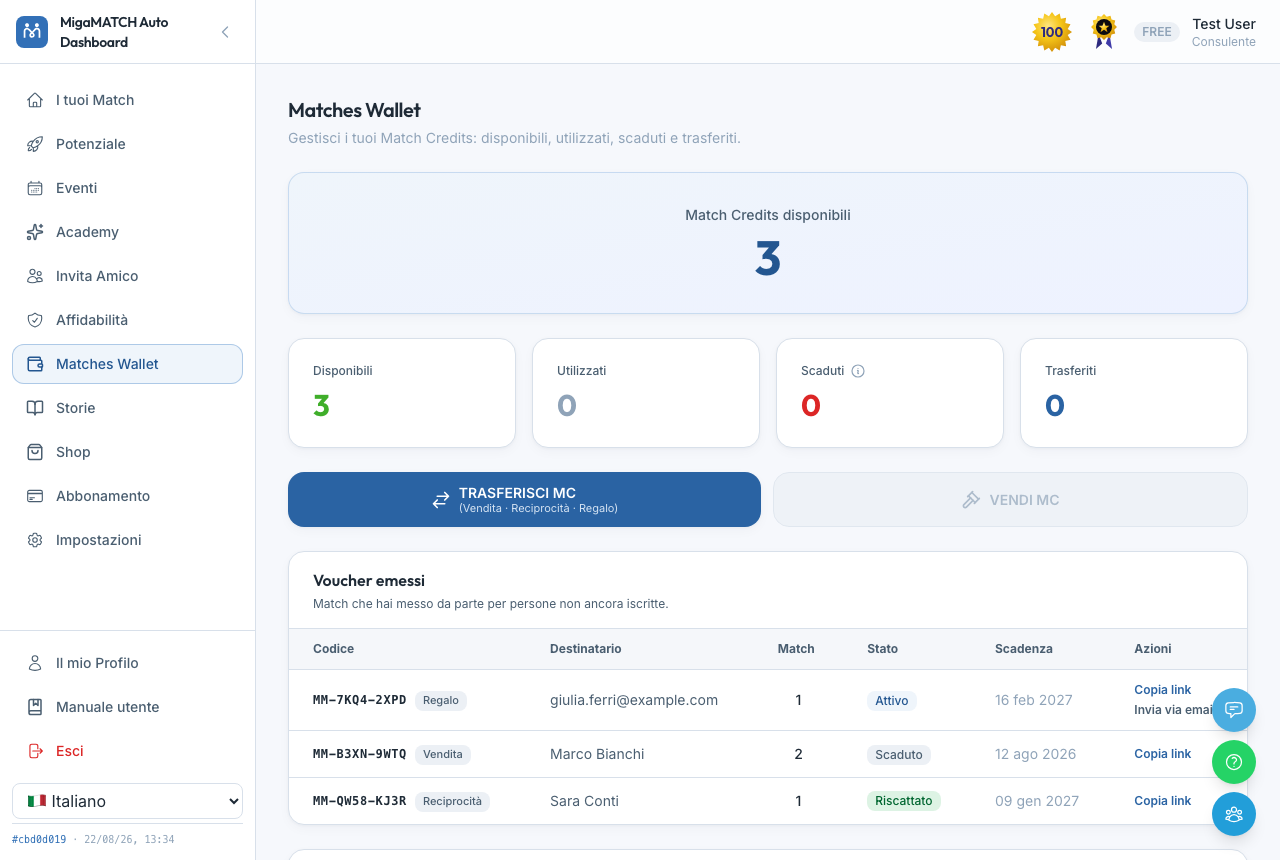
Task: Click the Disponibili stat card
Action: (402, 393)
